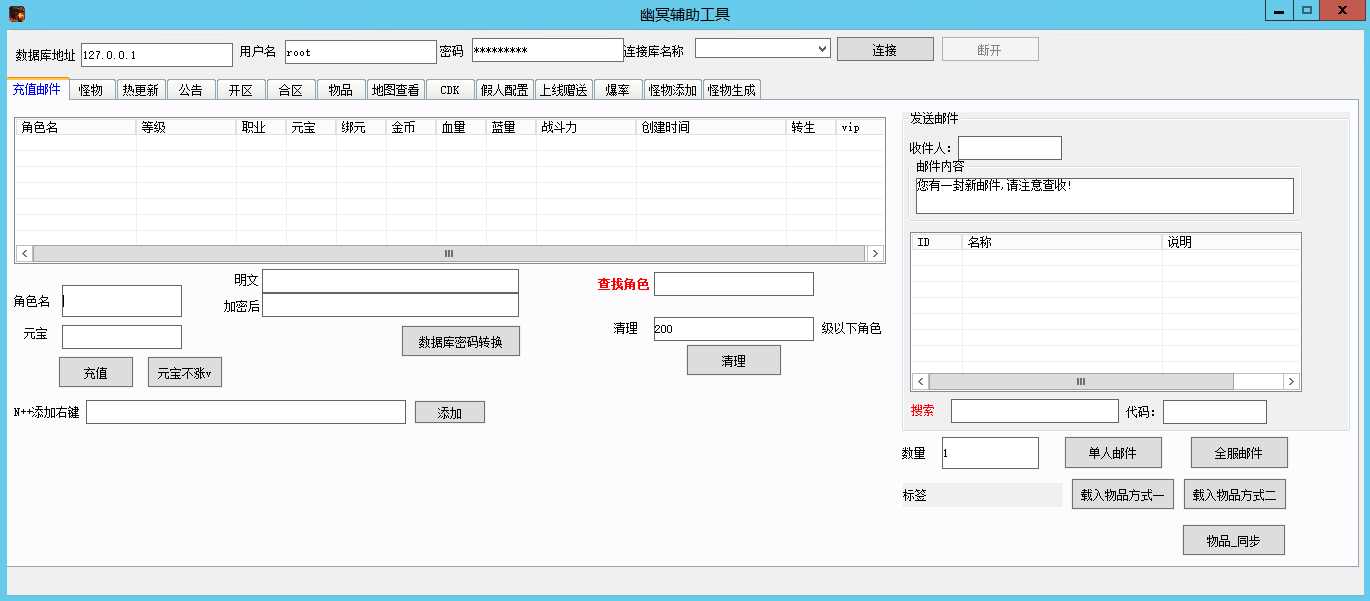The height and width of the screenshot is (601, 1370).
Task: Sort the table by the 等级 column header
Action: tap(185, 127)
